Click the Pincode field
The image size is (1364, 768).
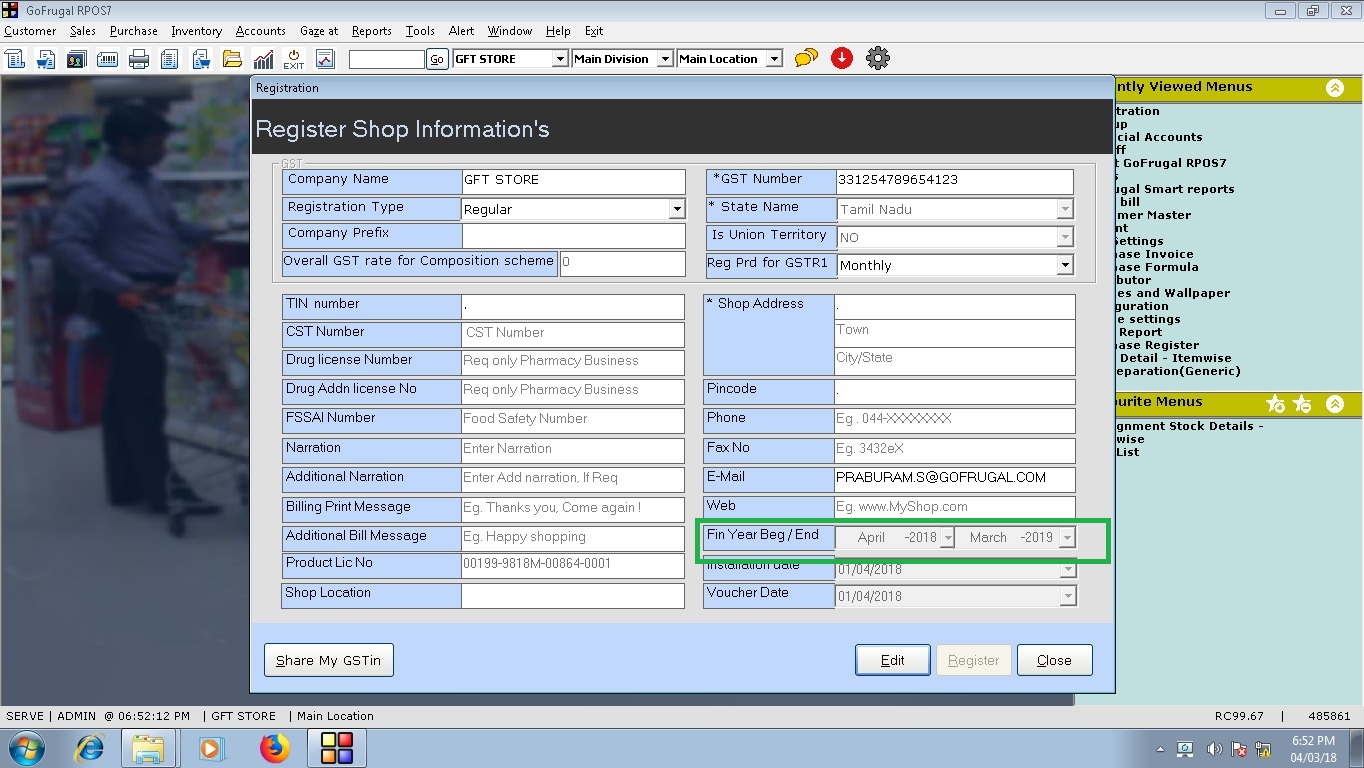(x=955, y=390)
